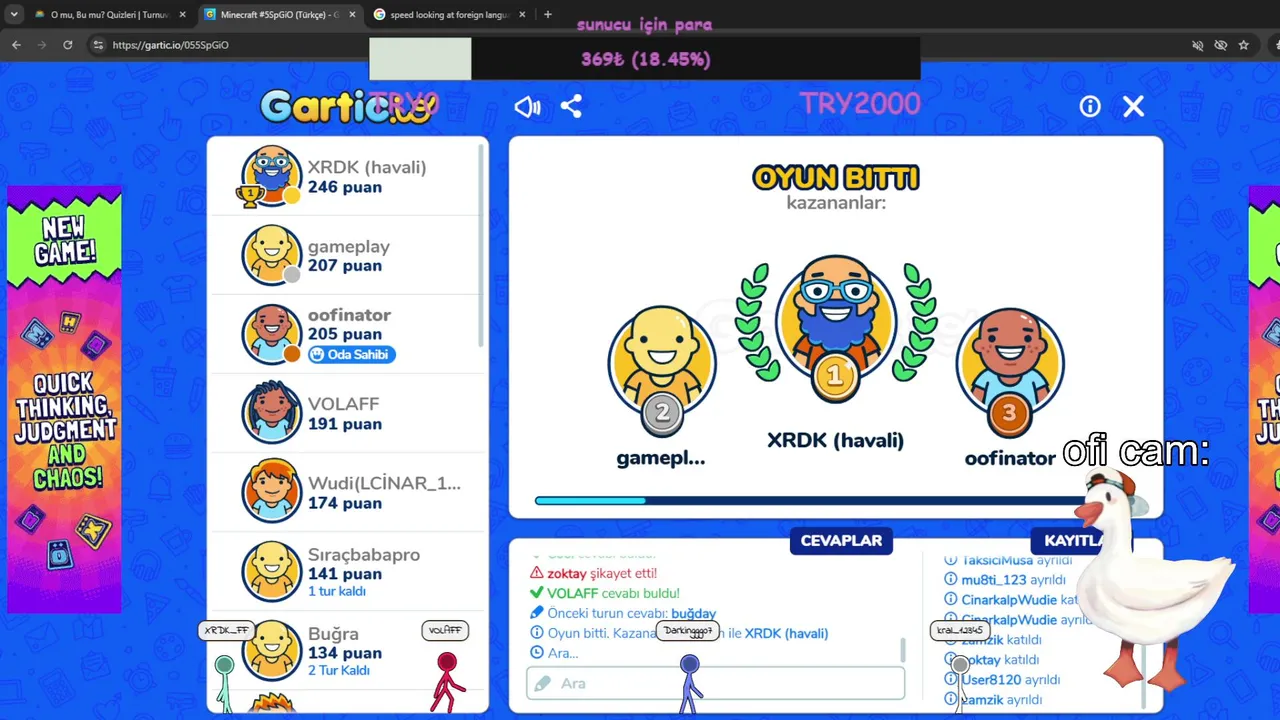
Task: Click 'Sıraçbabapro' name in the player list
Action: click(x=364, y=554)
